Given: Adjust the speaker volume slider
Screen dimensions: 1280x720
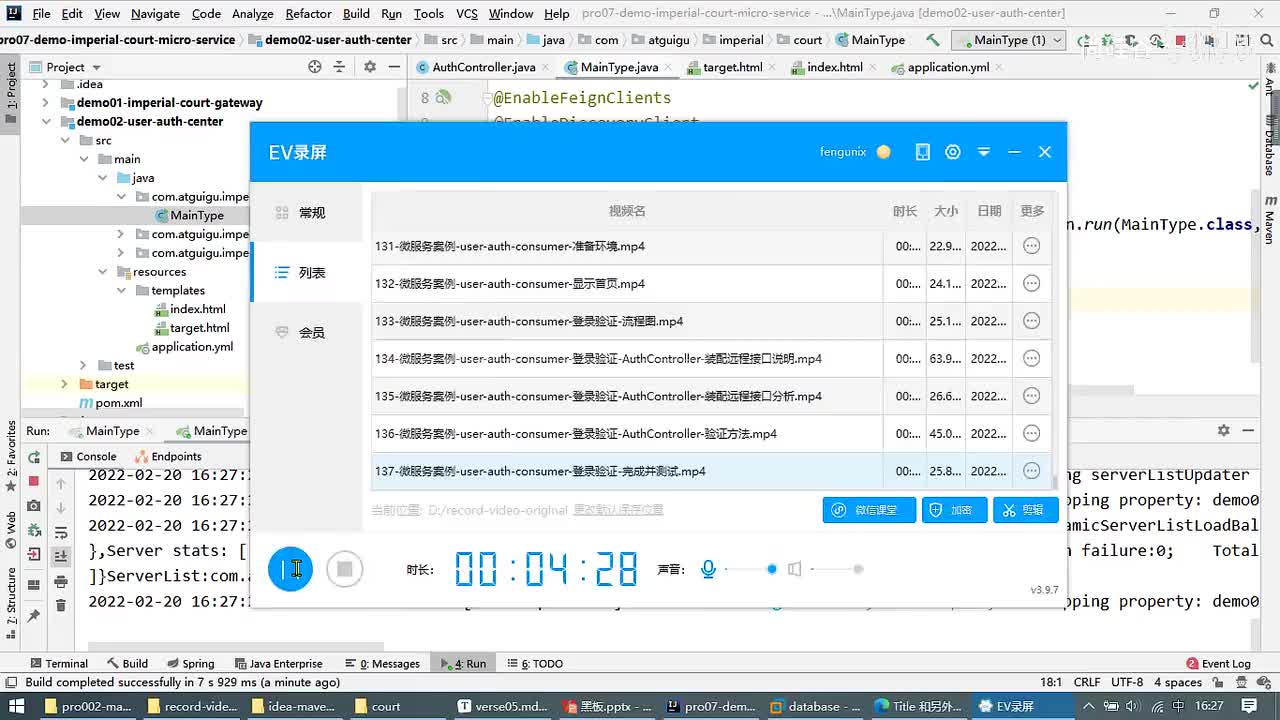Looking at the screenshot, I should pos(837,569).
